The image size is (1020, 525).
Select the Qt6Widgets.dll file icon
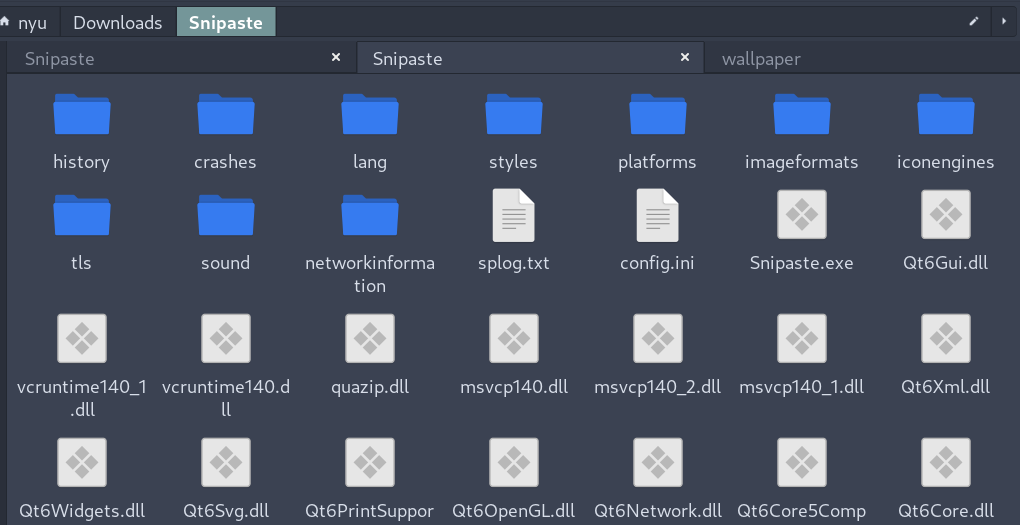(x=81, y=462)
